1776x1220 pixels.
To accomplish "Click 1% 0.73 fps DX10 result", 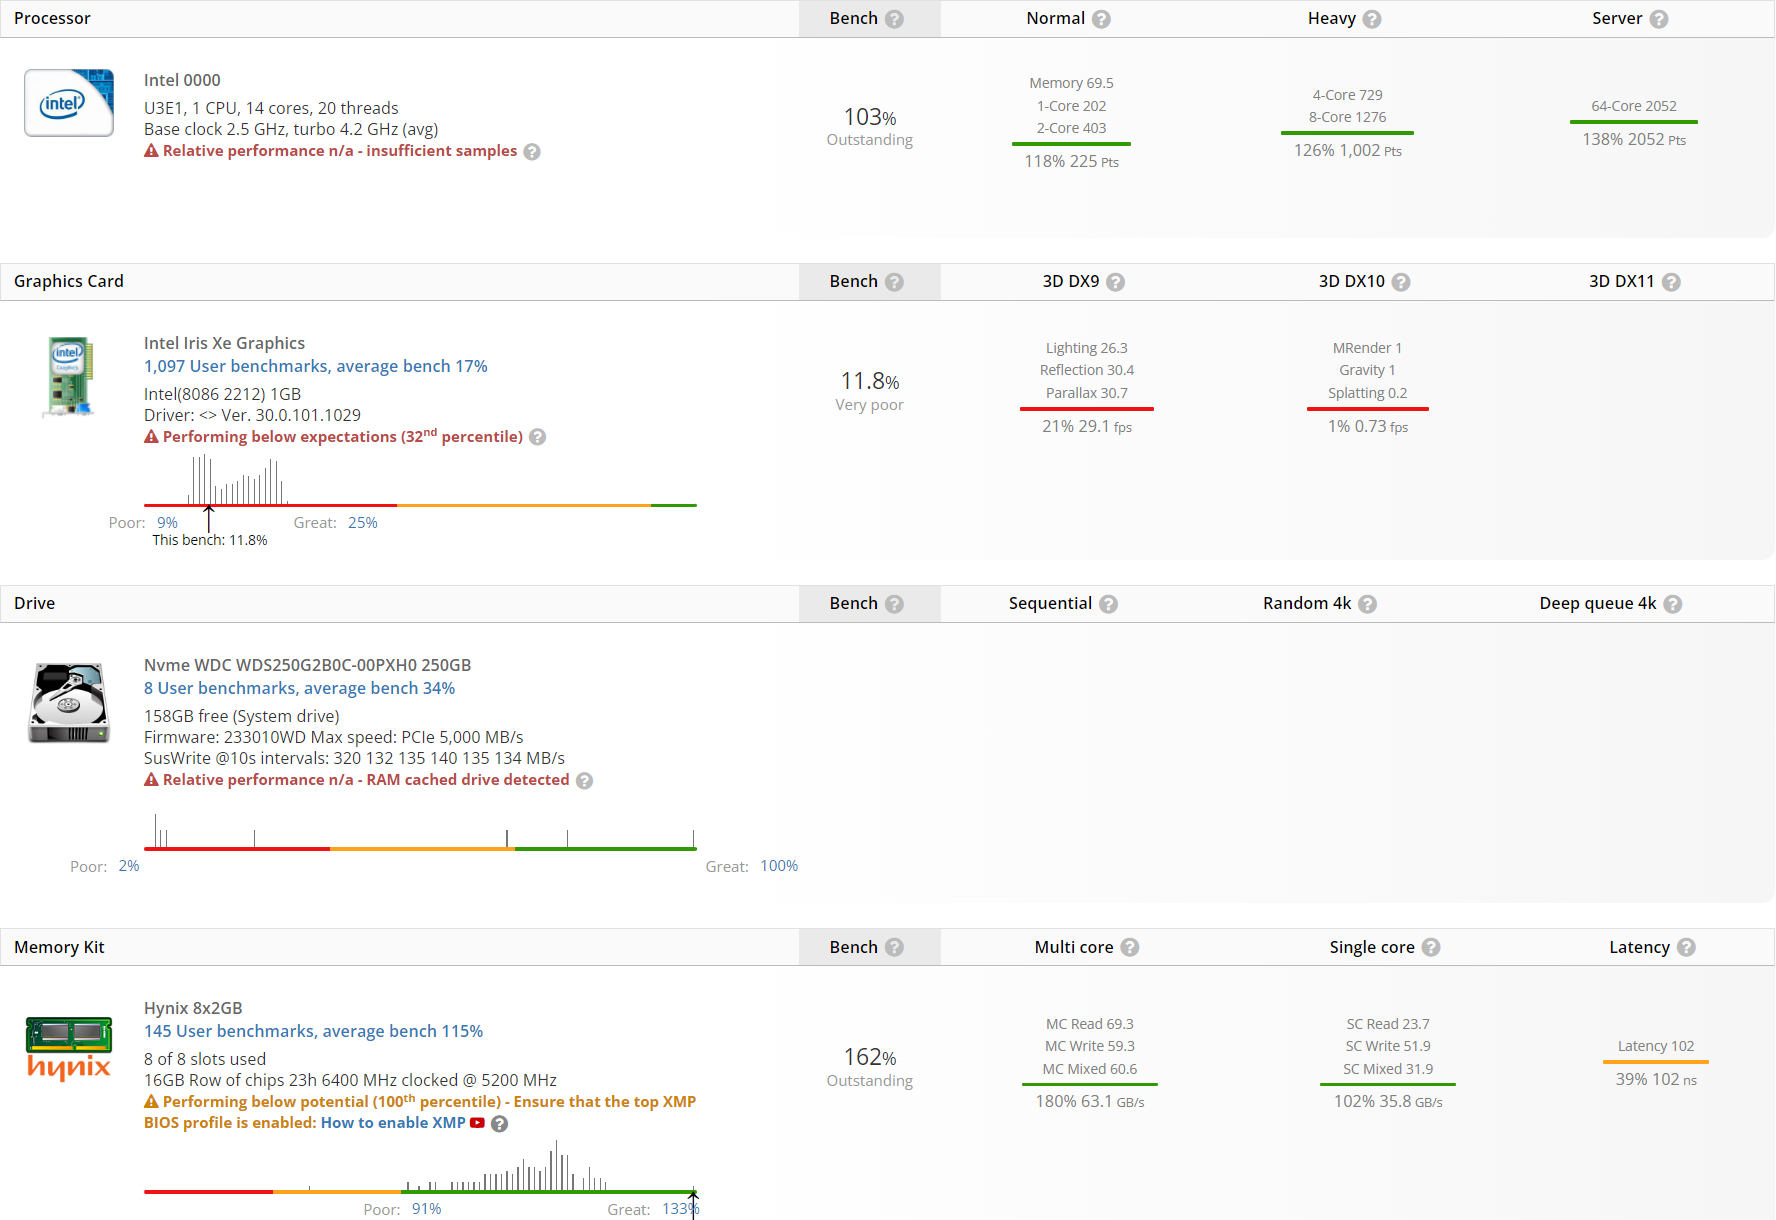I will (x=1368, y=426).
